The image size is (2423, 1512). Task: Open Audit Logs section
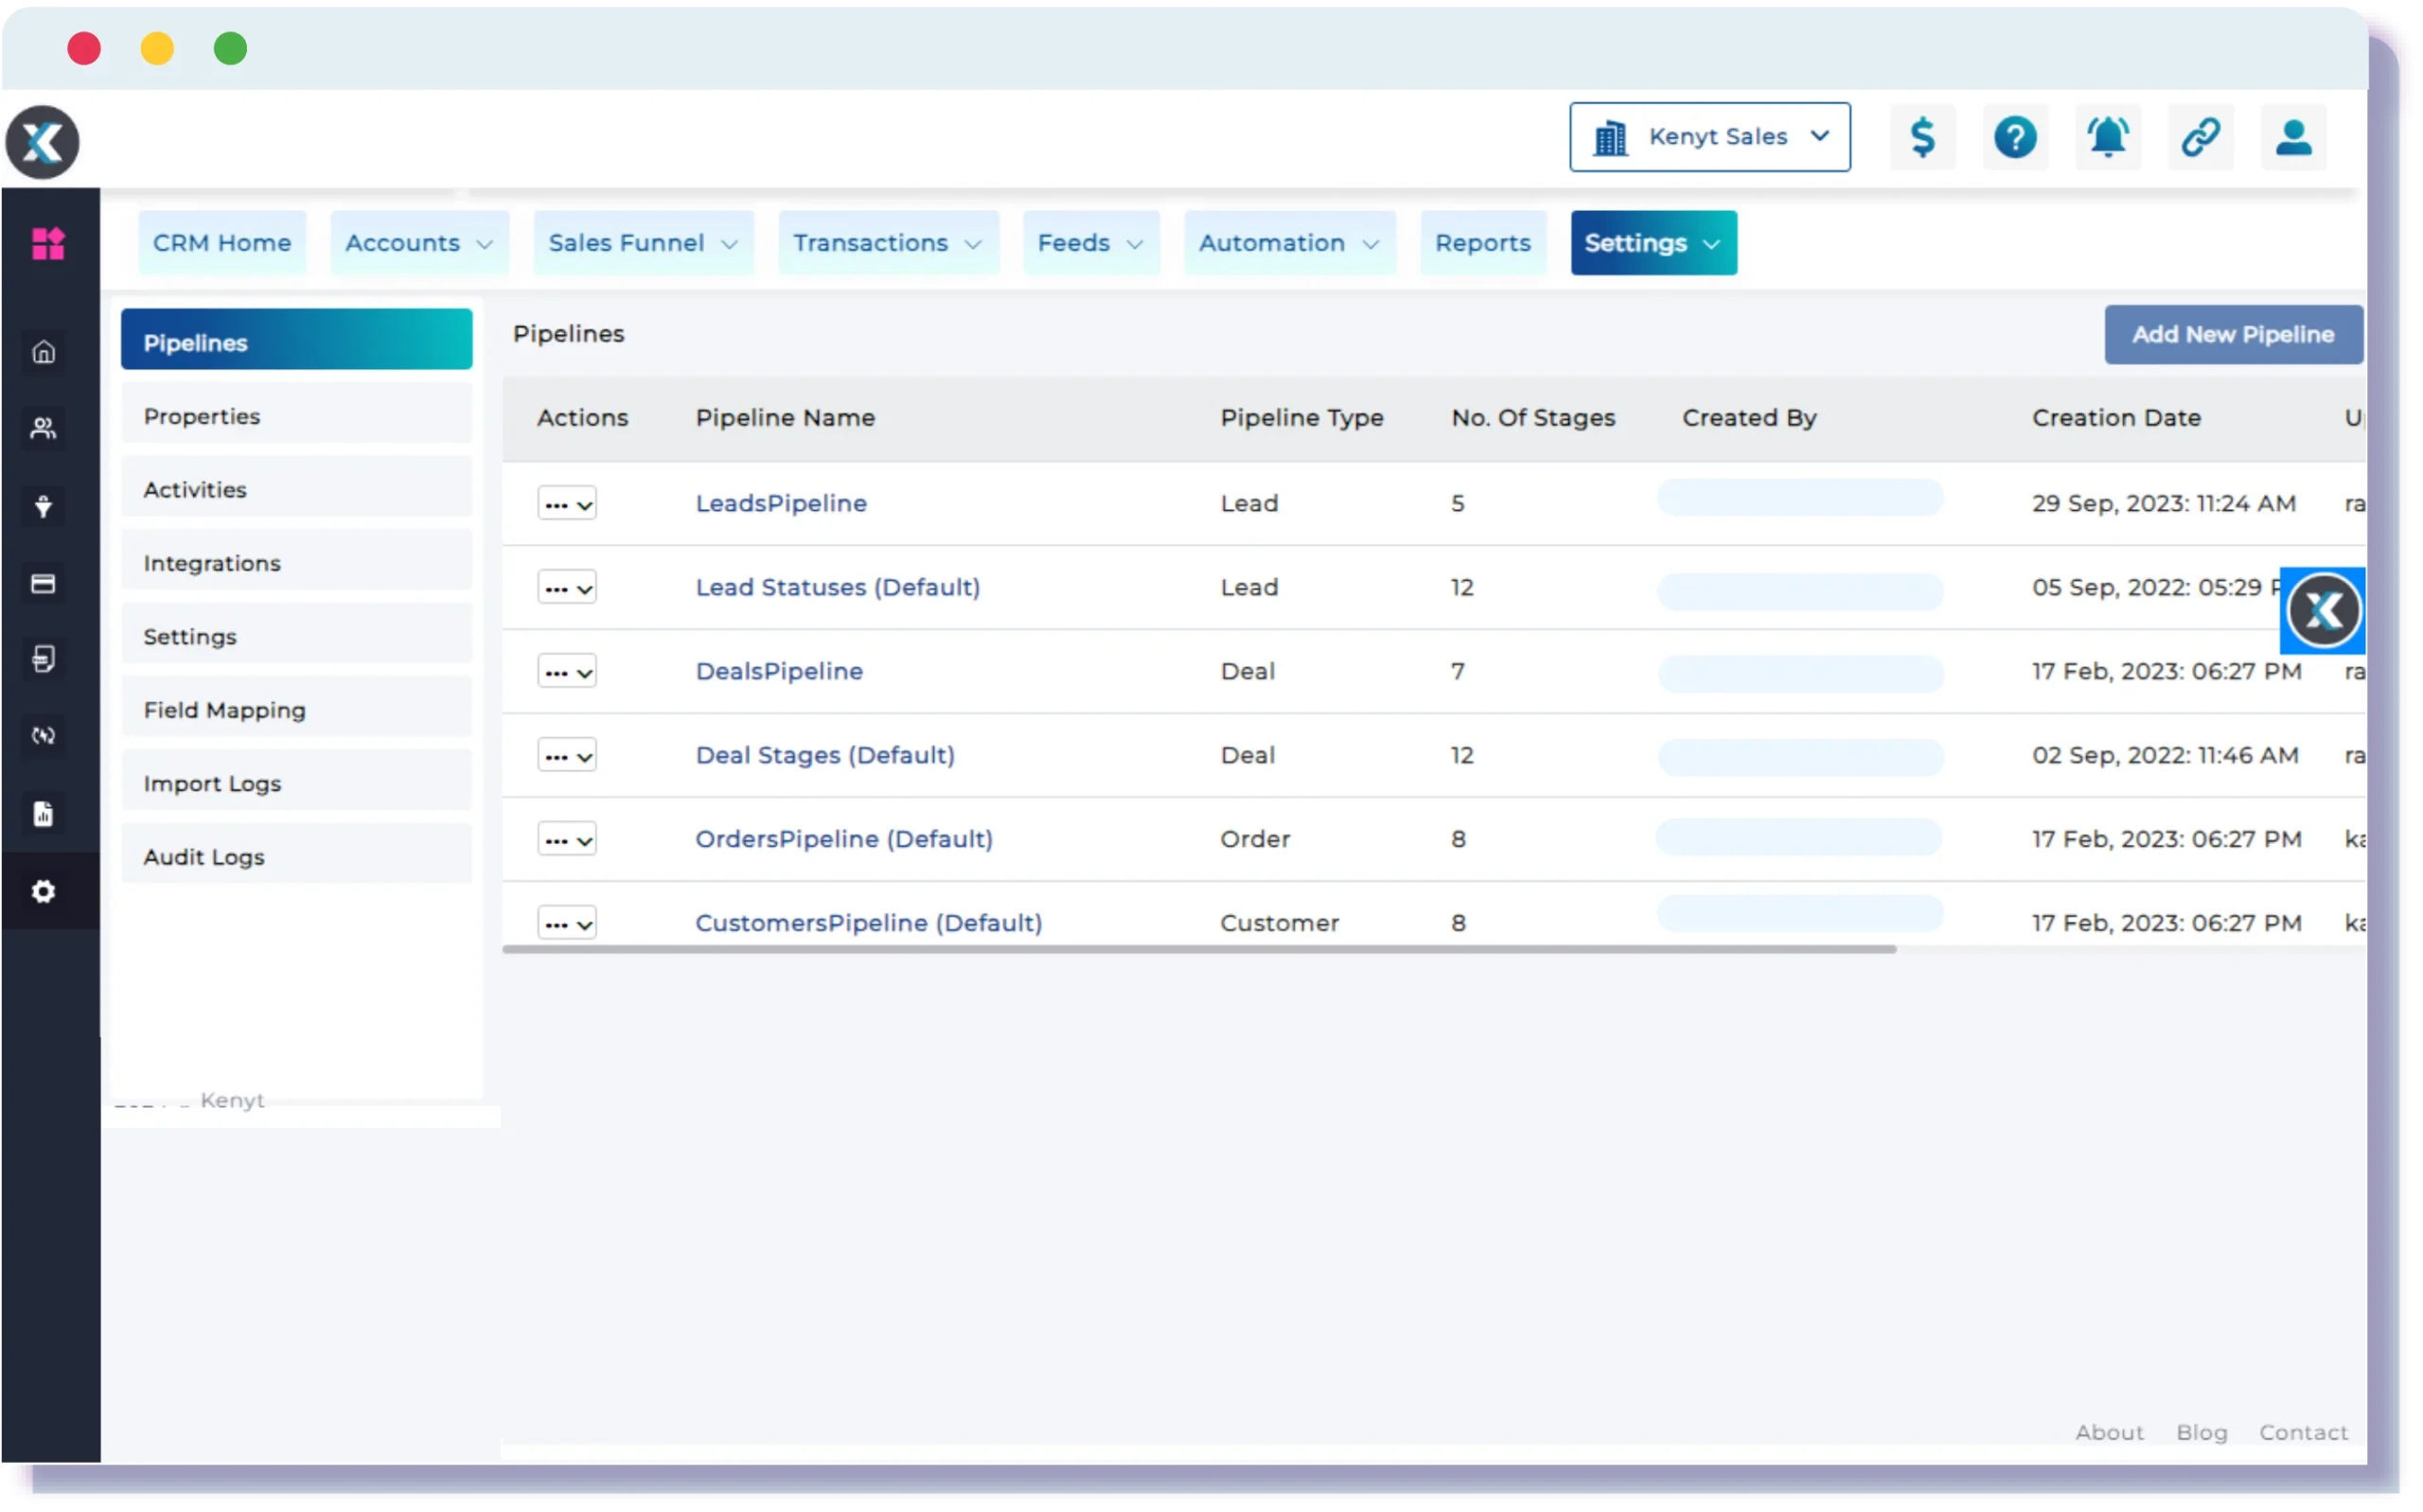203,855
